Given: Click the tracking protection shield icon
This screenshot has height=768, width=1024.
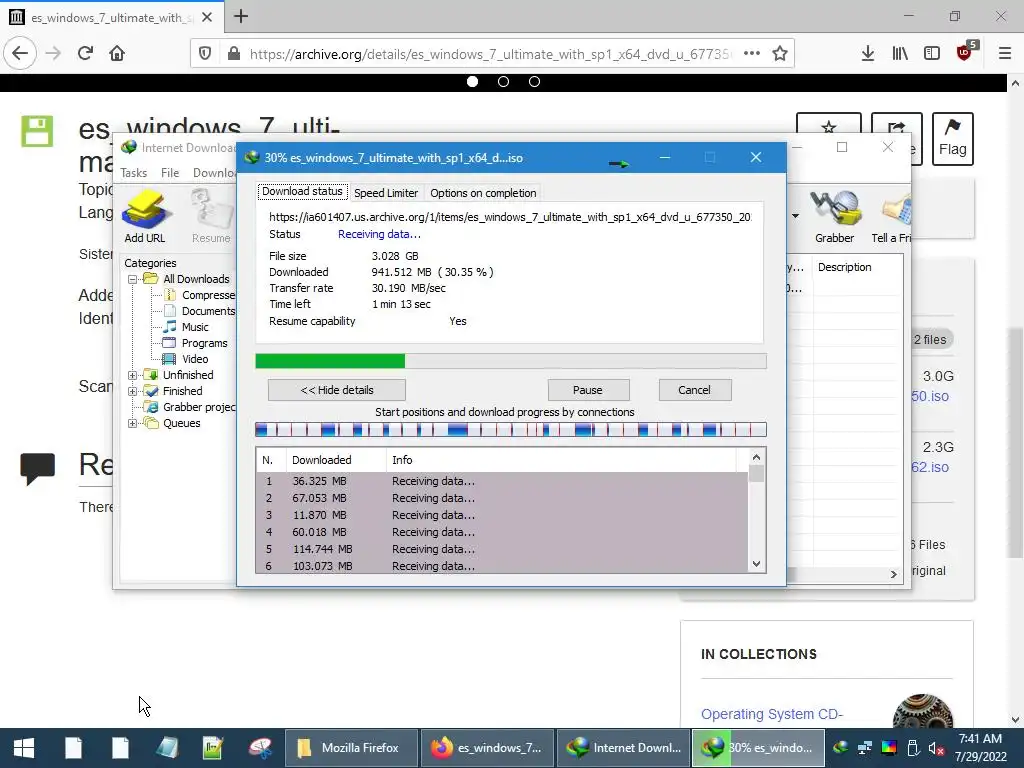Looking at the screenshot, I should [x=205, y=54].
